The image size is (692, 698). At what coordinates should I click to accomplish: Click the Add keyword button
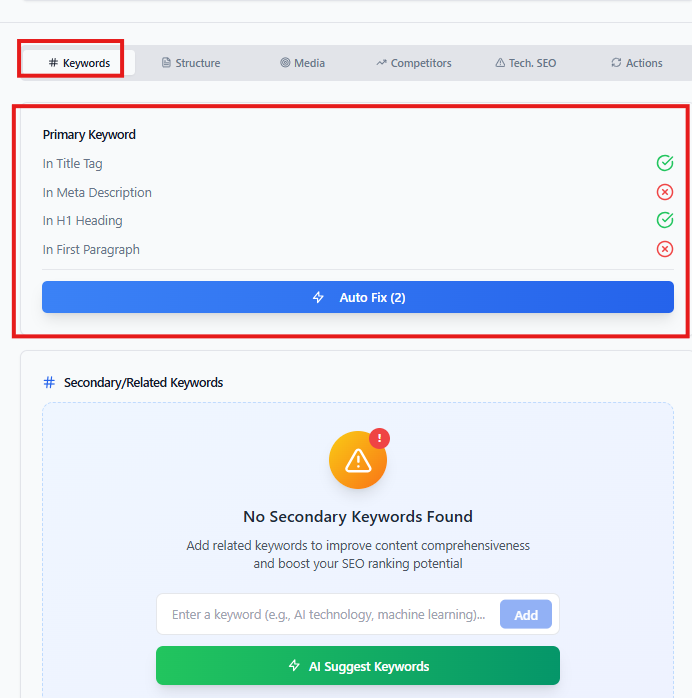click(526, 614)
